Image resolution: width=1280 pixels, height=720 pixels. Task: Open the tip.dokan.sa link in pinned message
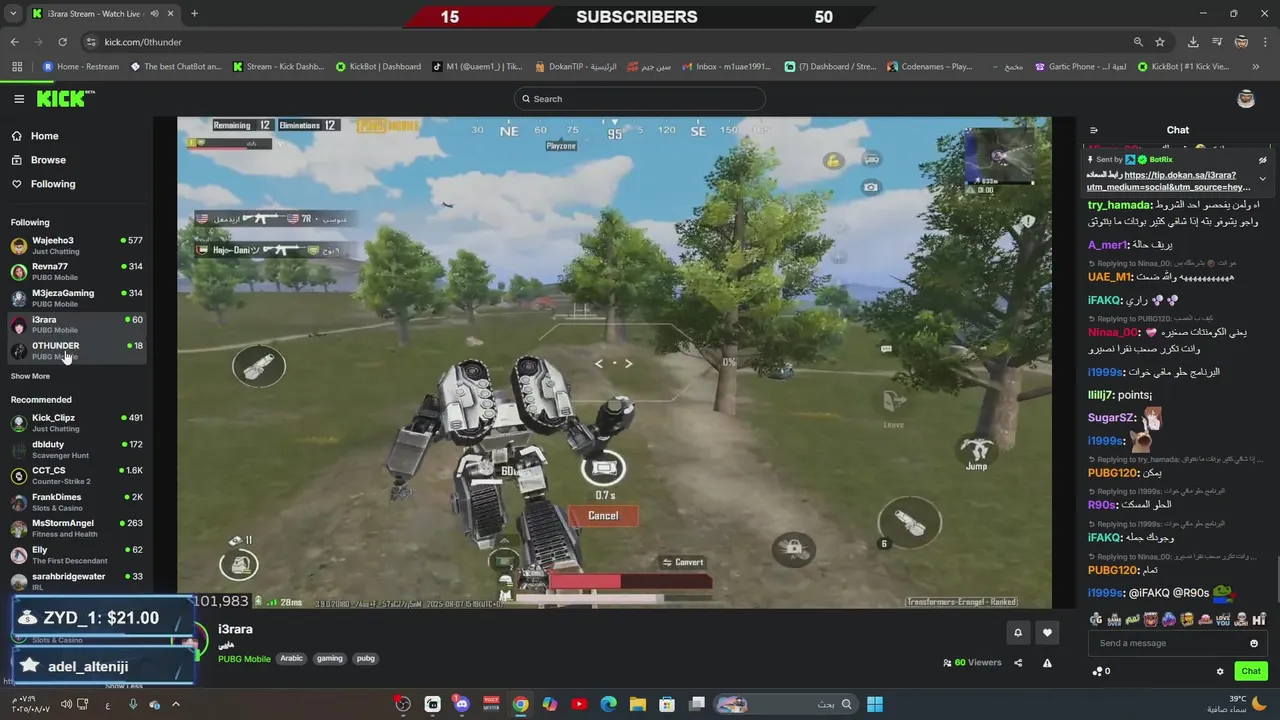coord(1170,181)
